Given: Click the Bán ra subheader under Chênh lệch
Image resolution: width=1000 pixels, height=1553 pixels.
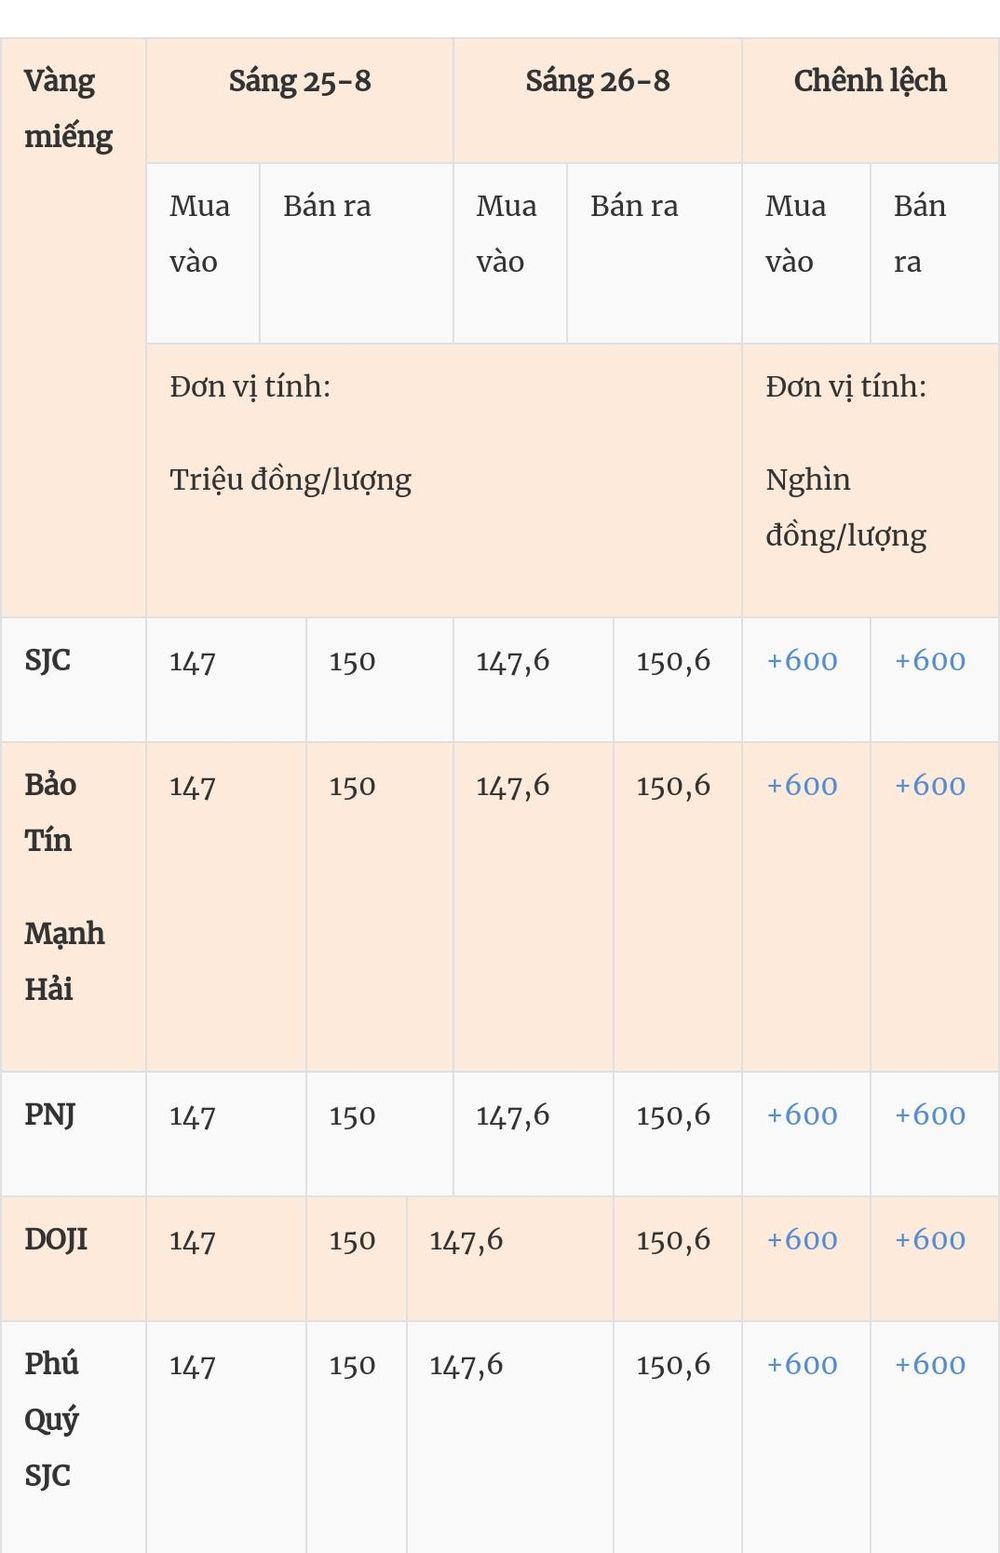Looking at the screenshot, I should [x=919, y=234].
